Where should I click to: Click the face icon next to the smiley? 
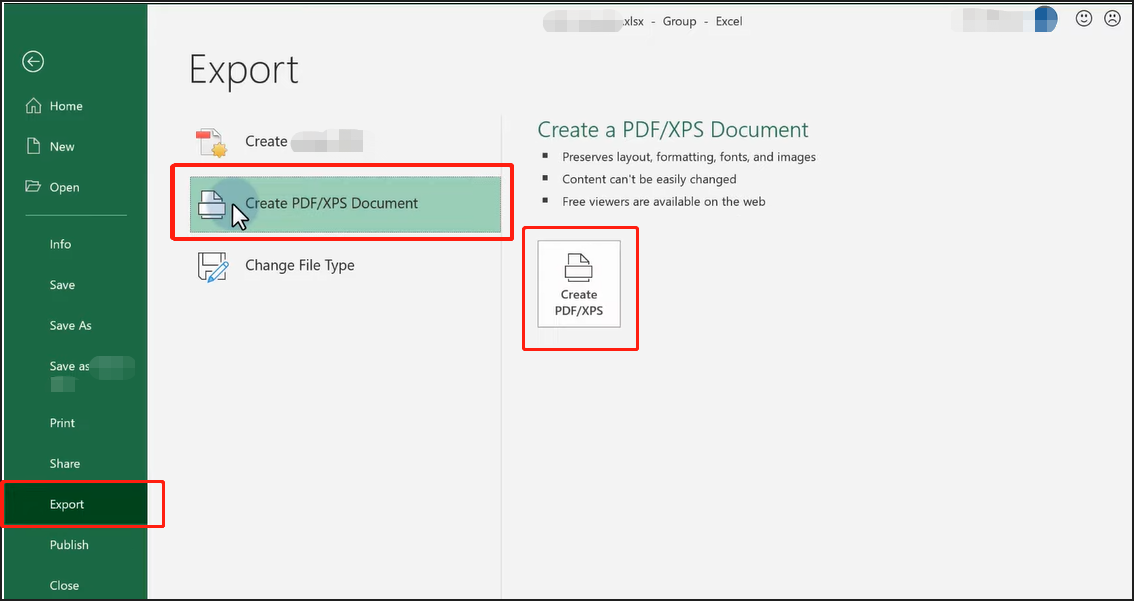pyautogui.click(x=1113, y=18)
